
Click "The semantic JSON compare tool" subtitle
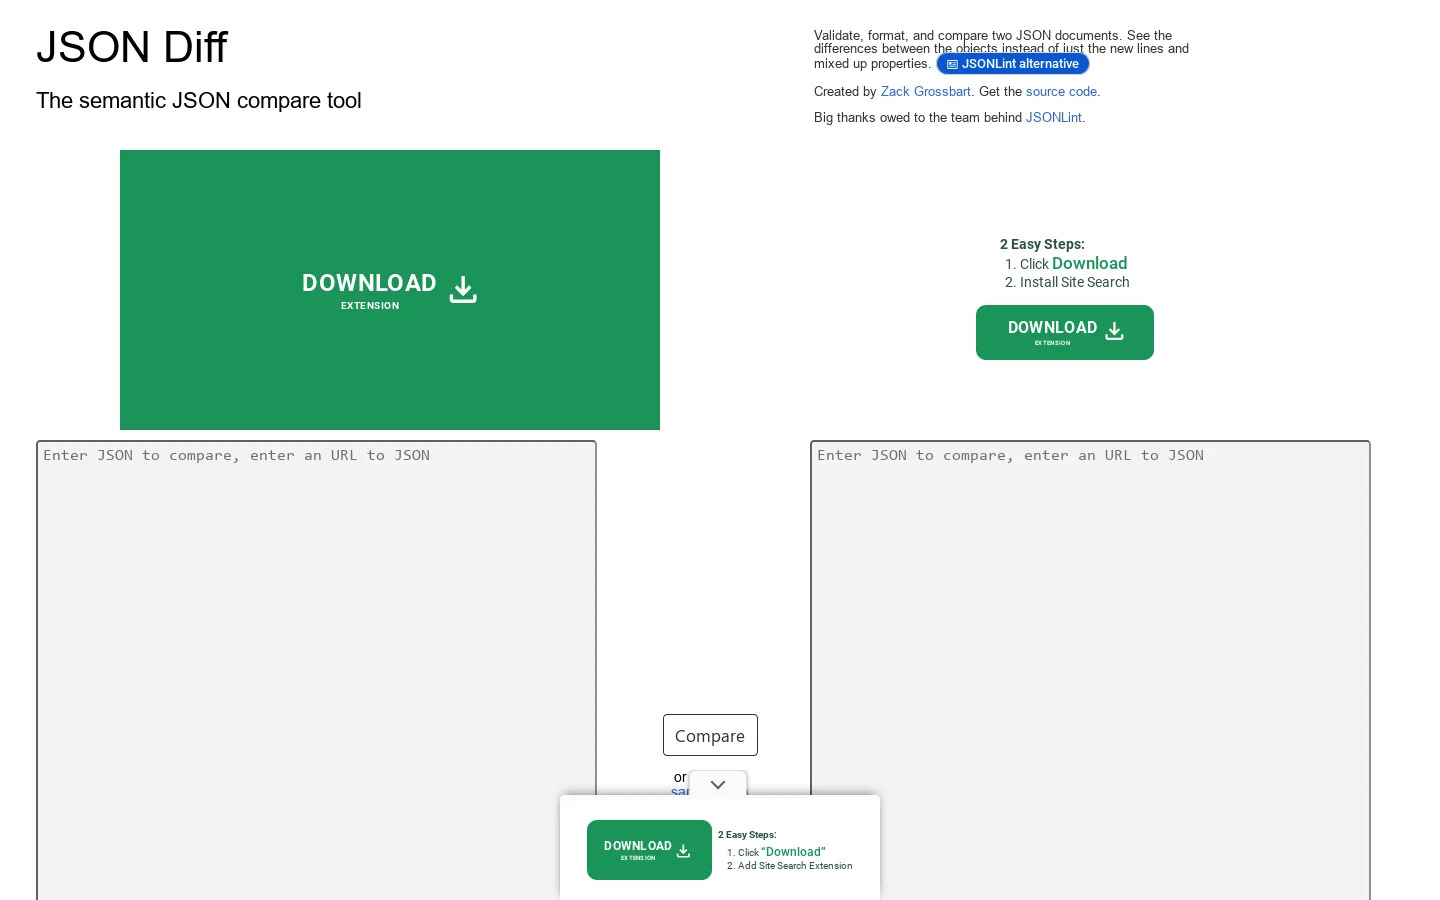(x=199, y=100)
